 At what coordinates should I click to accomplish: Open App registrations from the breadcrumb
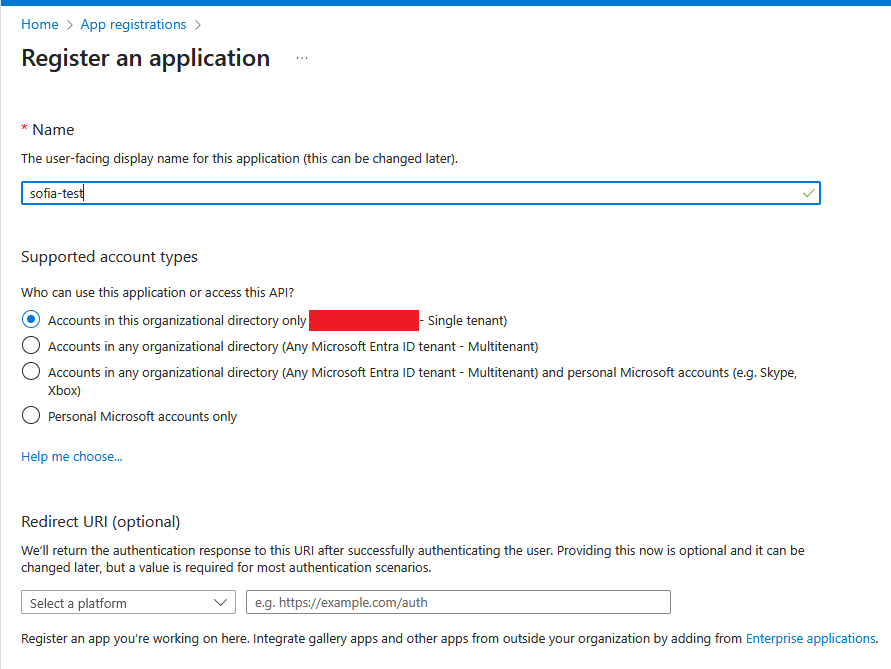click(133, 24)
